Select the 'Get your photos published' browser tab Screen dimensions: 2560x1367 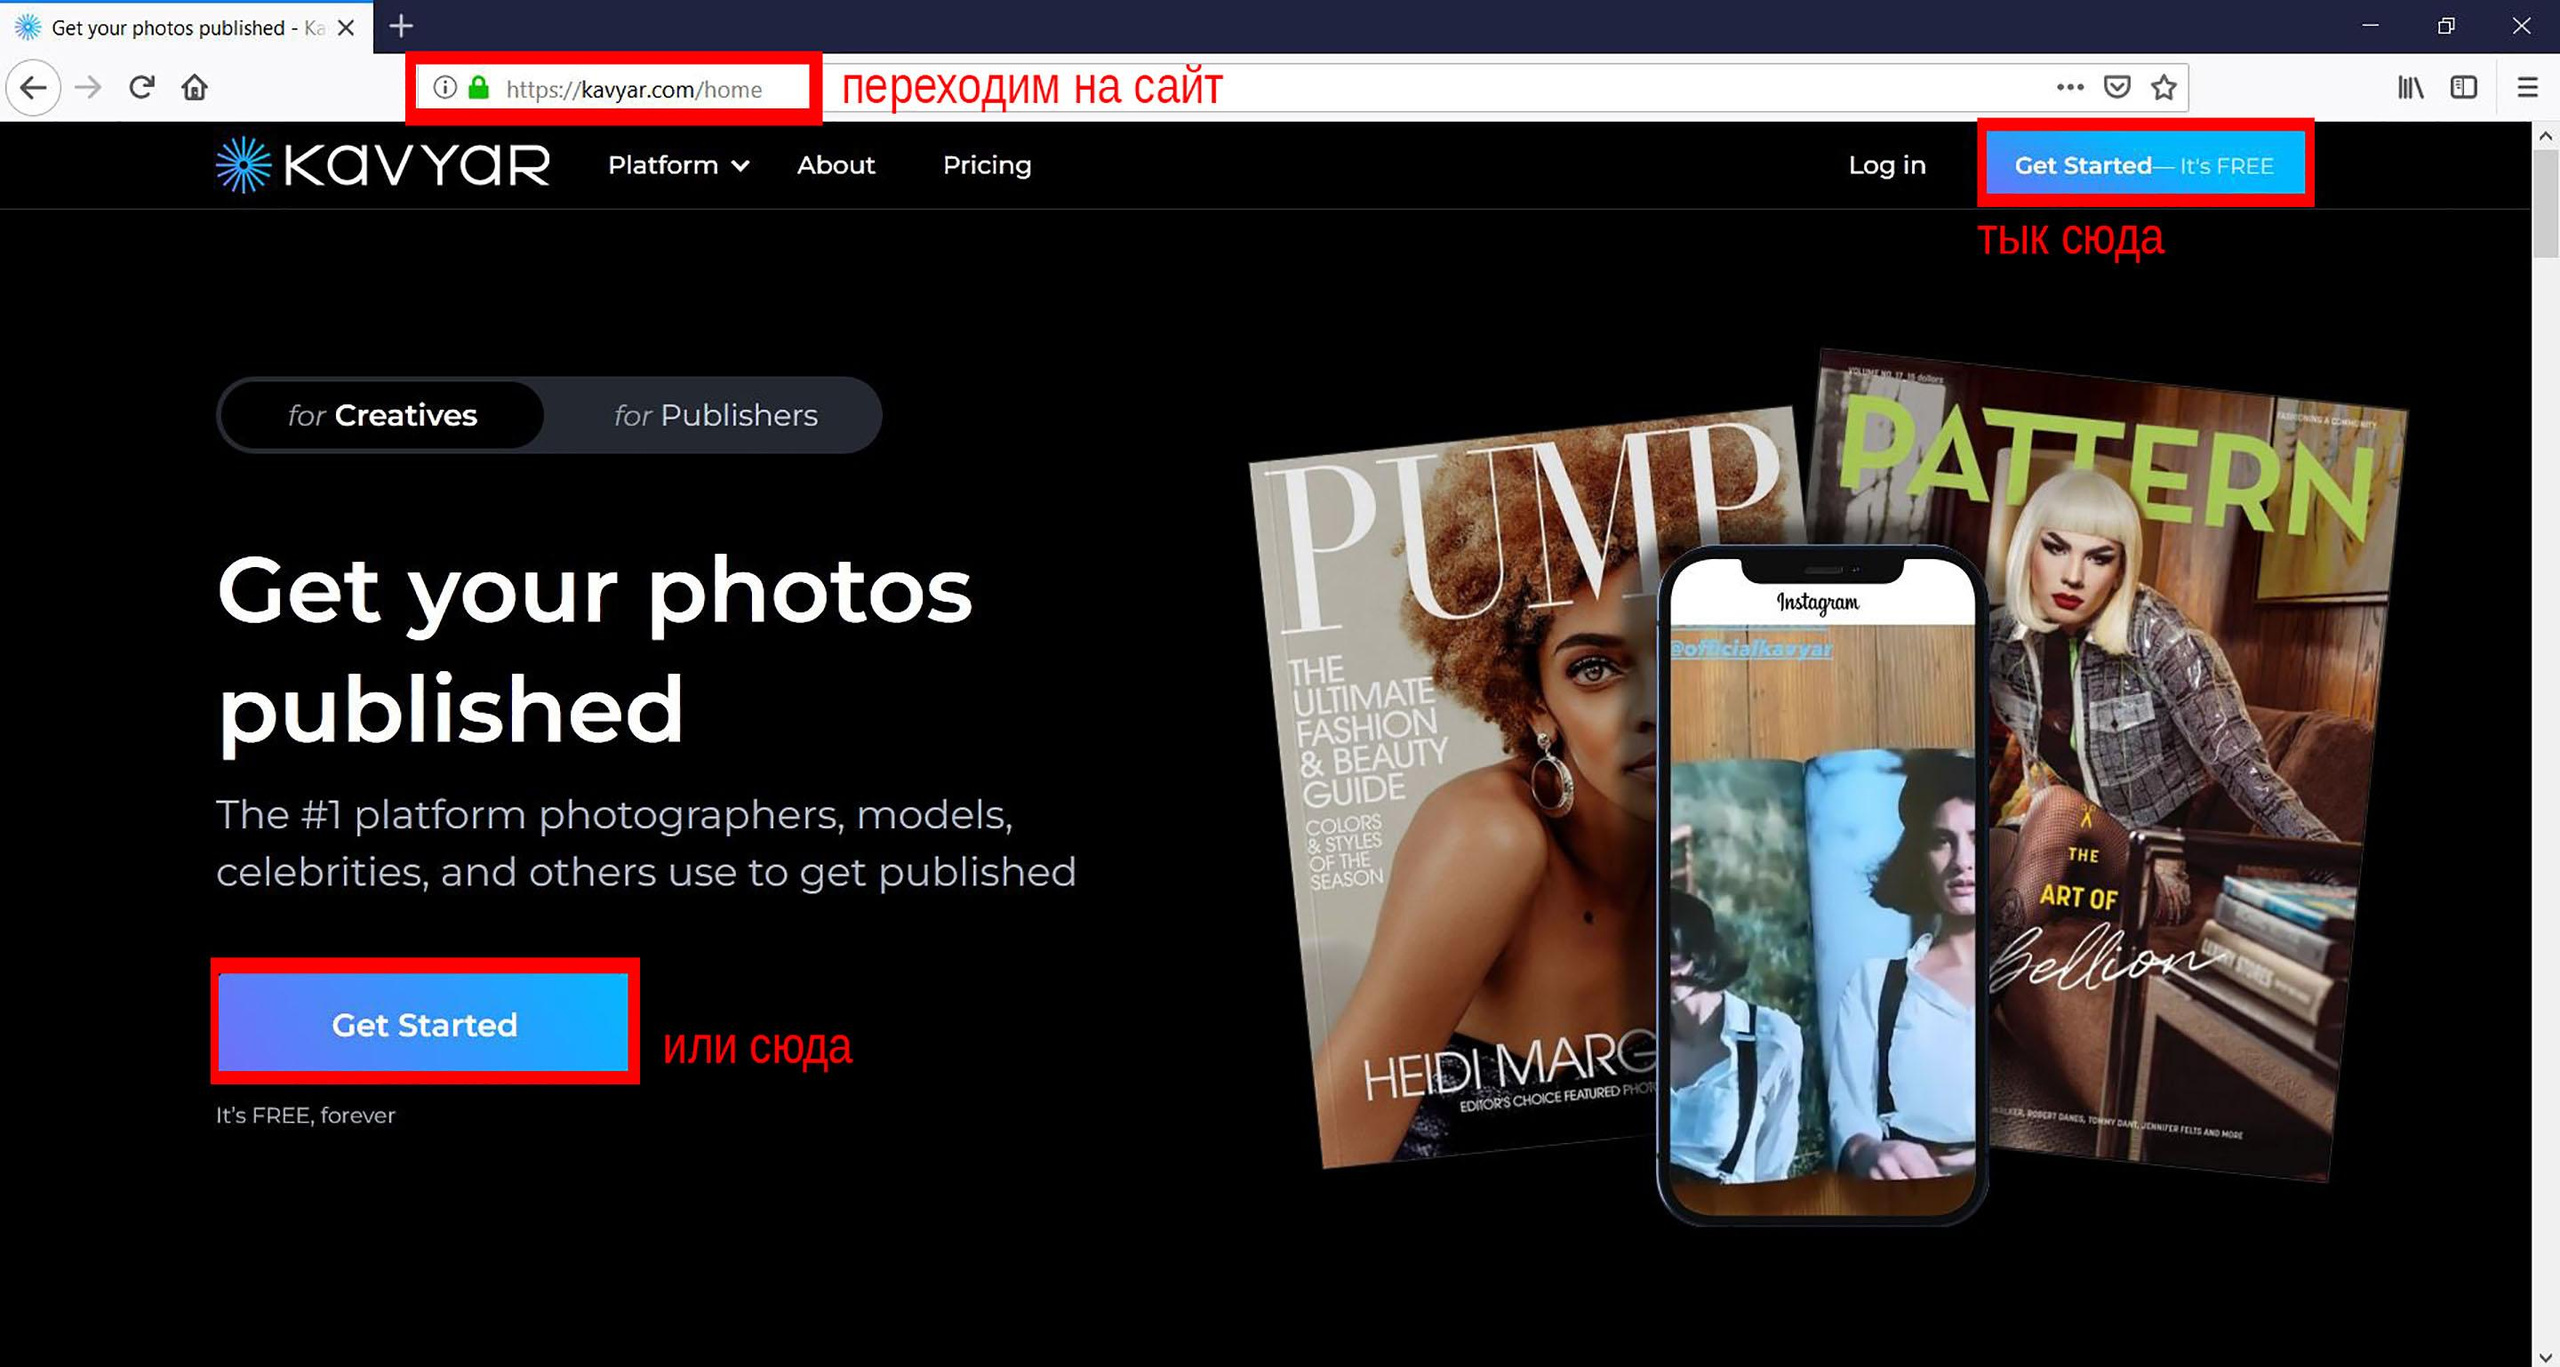coord(187,27)
